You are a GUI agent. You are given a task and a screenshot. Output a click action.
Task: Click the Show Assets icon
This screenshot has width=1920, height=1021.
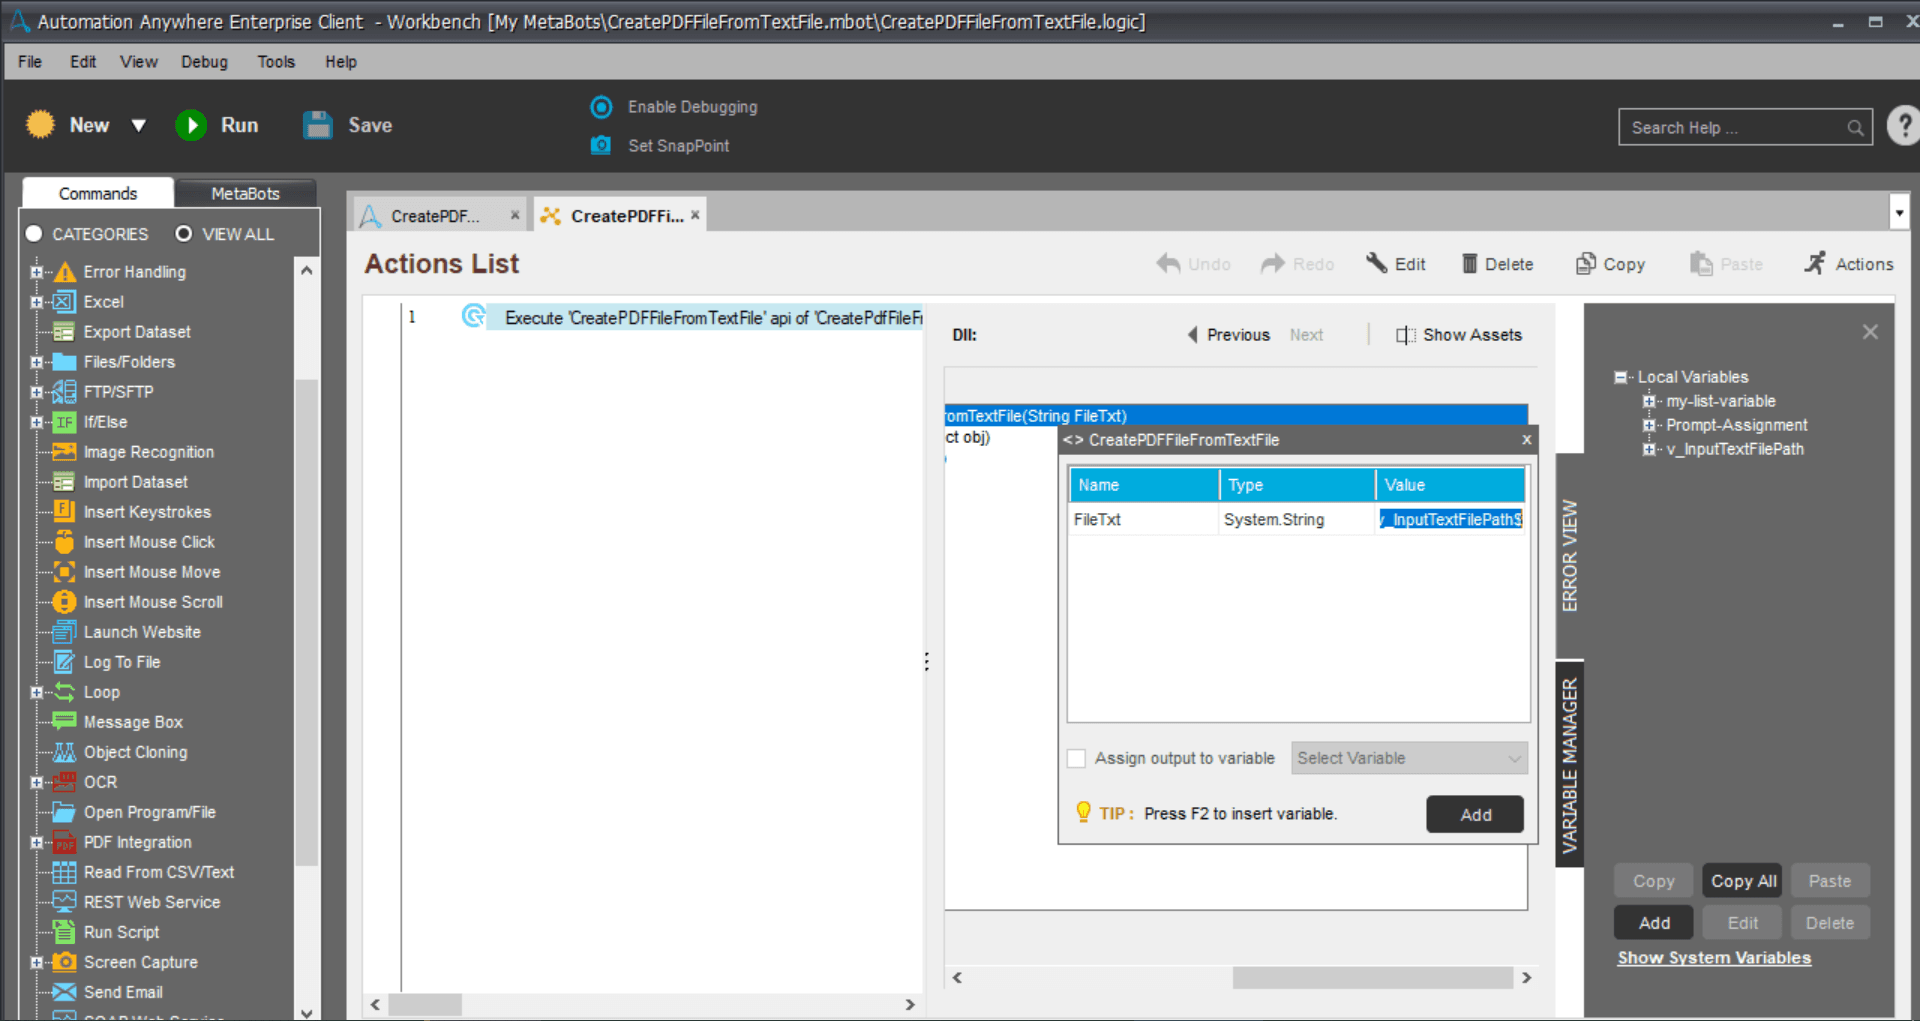(1406, 335)
